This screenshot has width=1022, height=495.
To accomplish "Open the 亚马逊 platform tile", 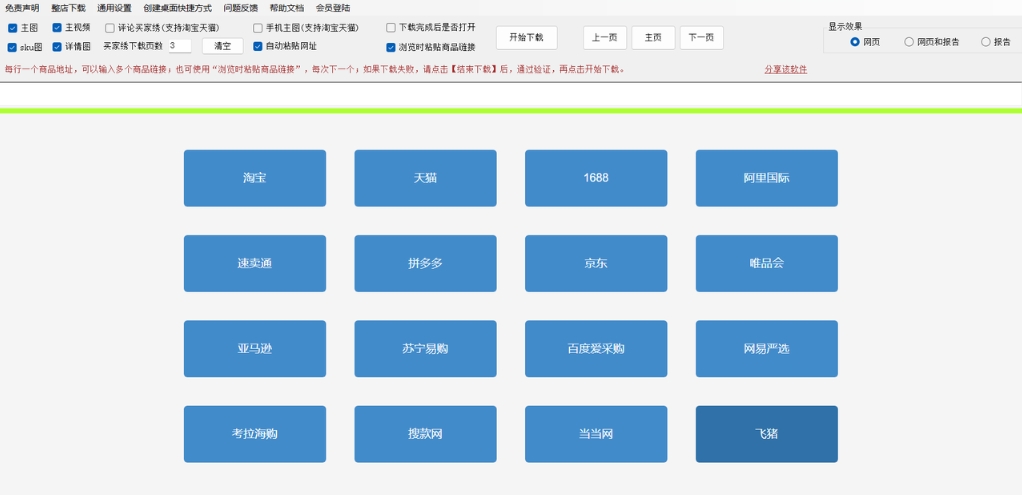I will pos(255,349).
